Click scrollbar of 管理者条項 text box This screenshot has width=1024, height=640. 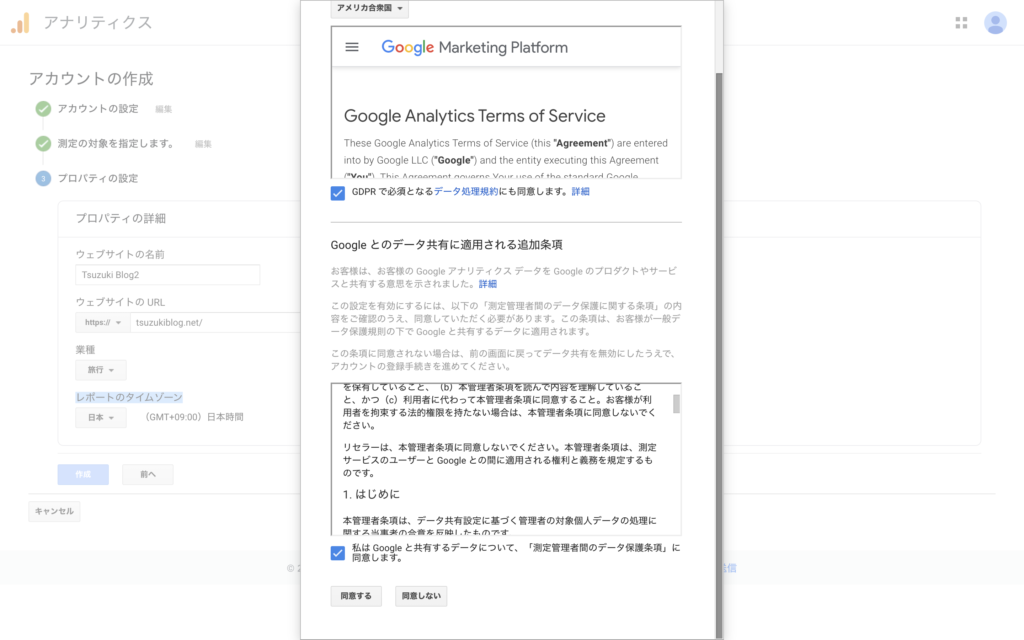[676, 404]
